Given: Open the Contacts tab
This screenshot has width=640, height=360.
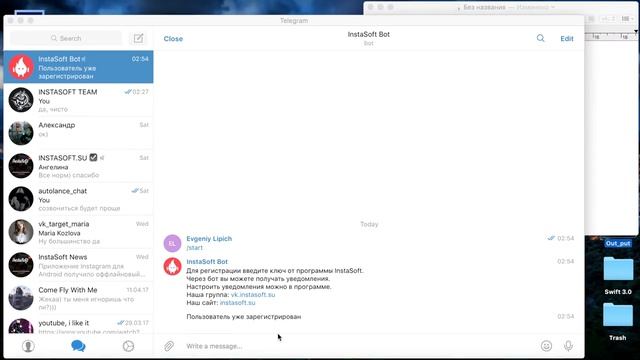Looking at the screenshot, I should pyautogui.click(x=28, y=346).
